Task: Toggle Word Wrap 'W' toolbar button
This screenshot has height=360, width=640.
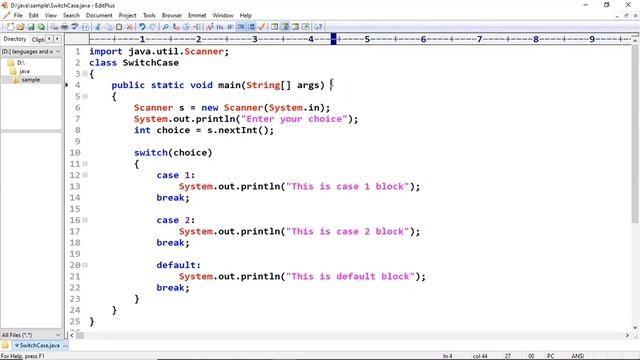Action: 231,27
